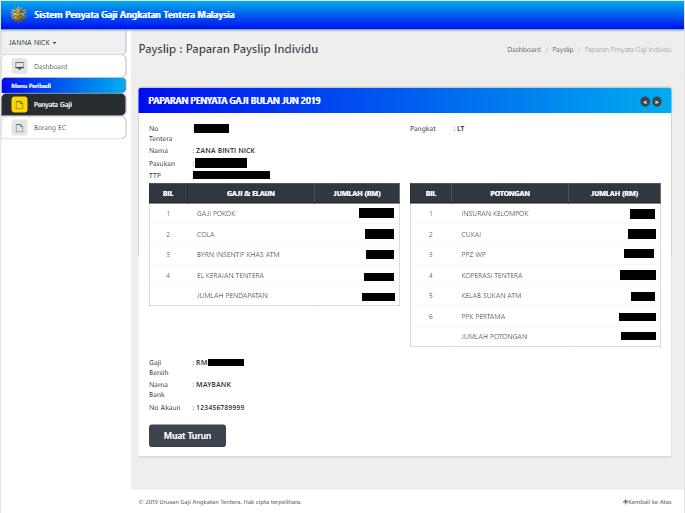
Task: Click the GAJI & ELAUN column header
Action: pos(250,194)
